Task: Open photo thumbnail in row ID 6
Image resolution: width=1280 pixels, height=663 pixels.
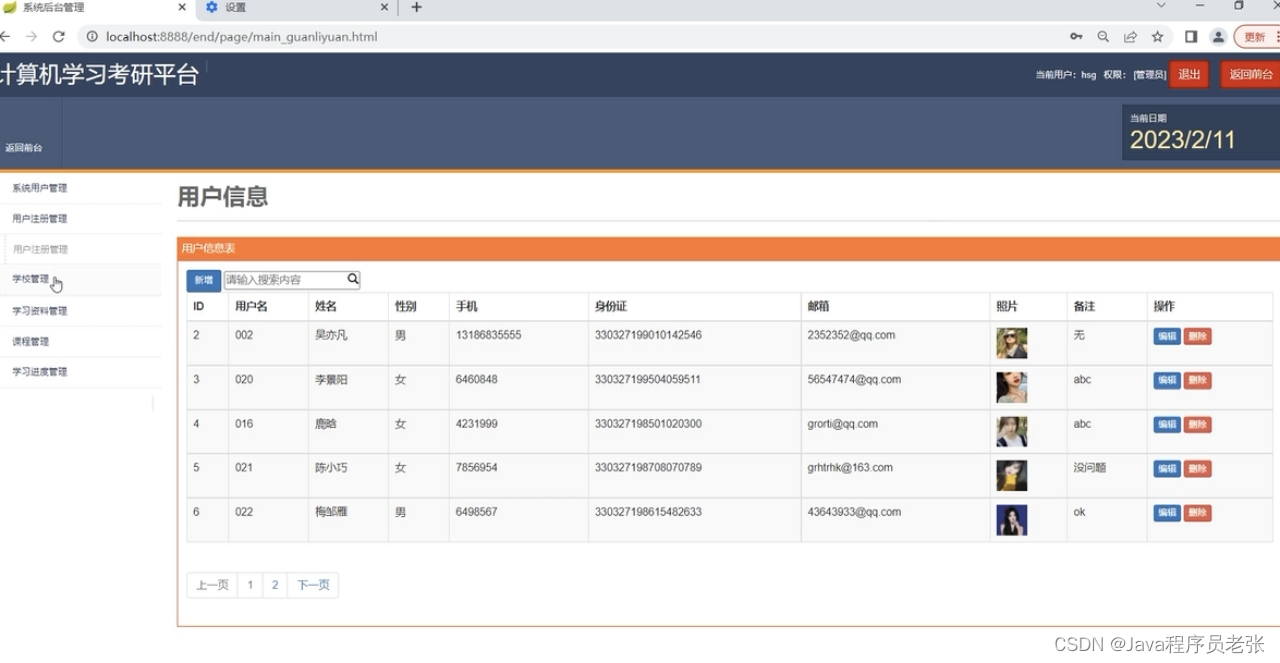Action: [x=1011, y=519]
